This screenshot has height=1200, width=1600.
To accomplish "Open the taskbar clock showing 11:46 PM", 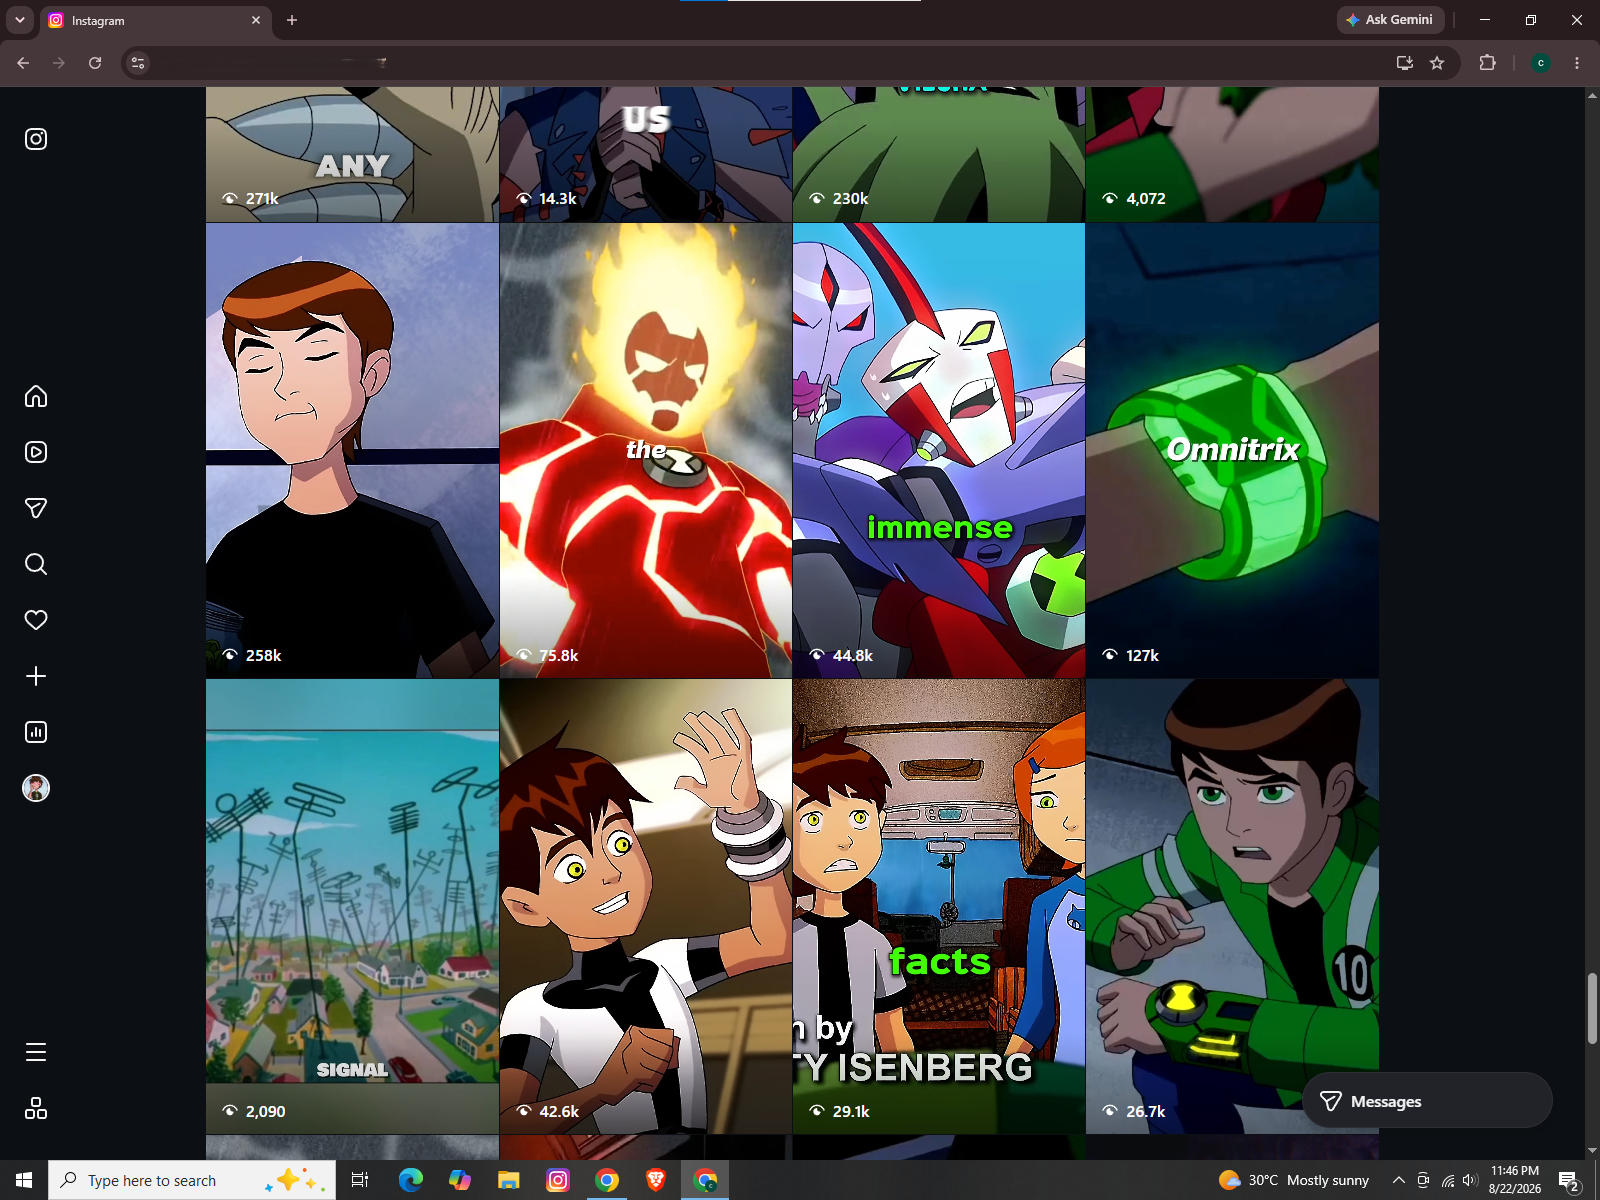I will click(x=1515, y=1180).
